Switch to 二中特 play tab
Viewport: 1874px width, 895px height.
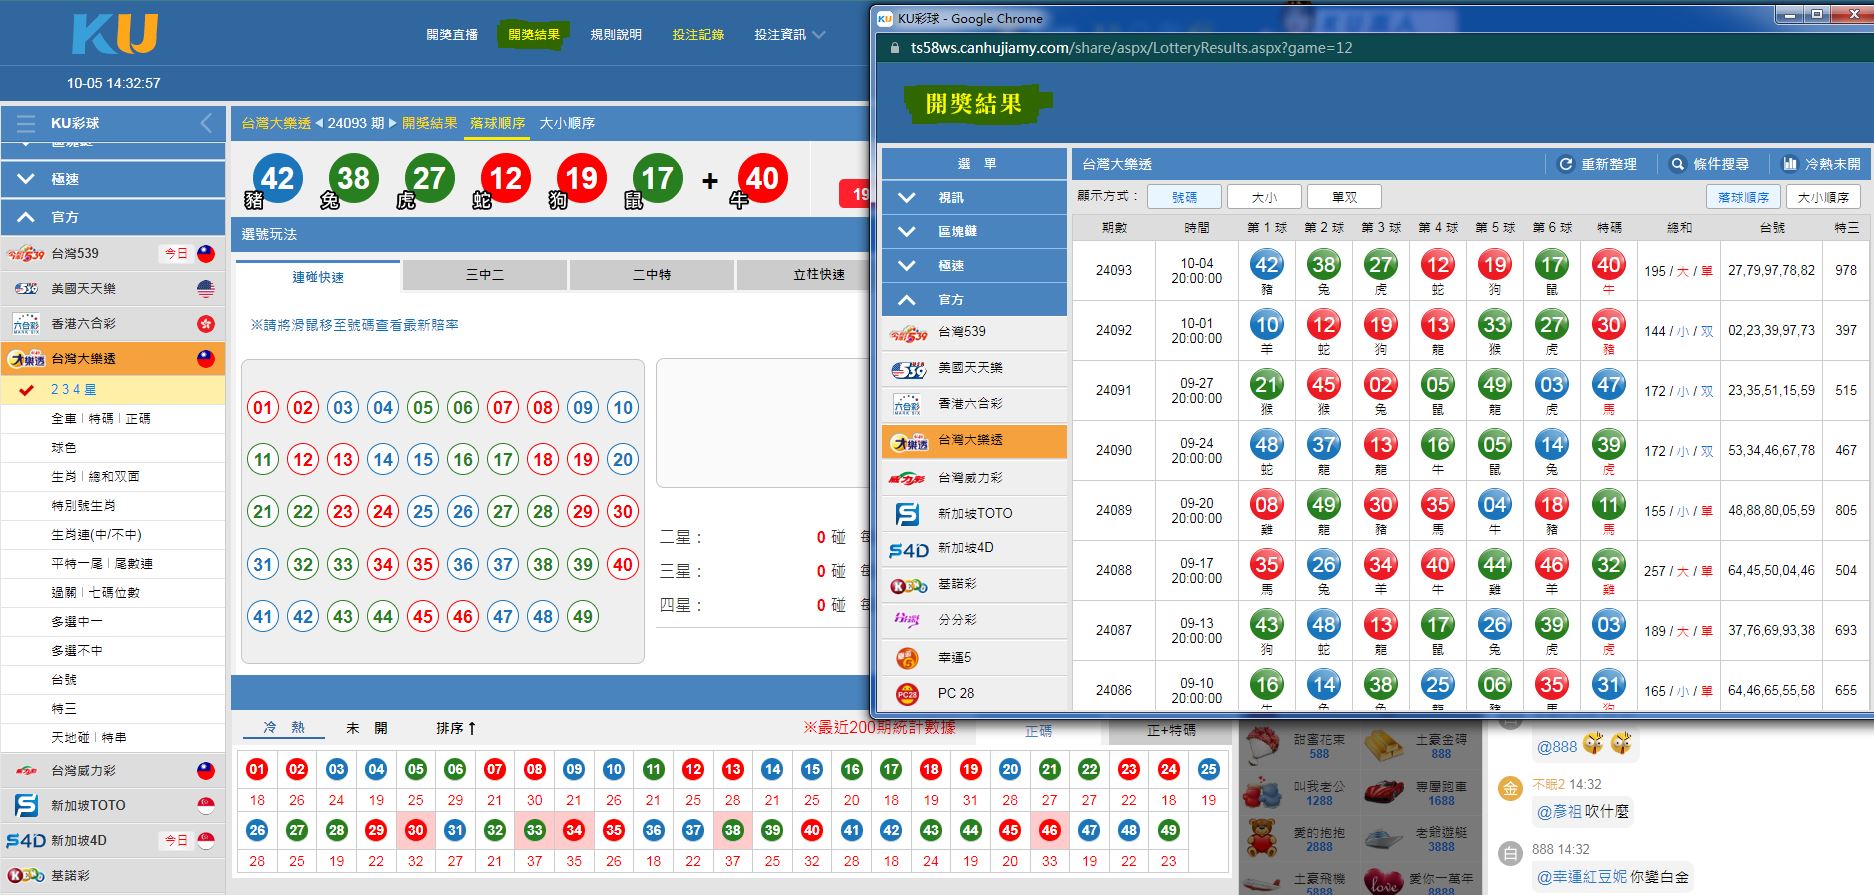652,275
